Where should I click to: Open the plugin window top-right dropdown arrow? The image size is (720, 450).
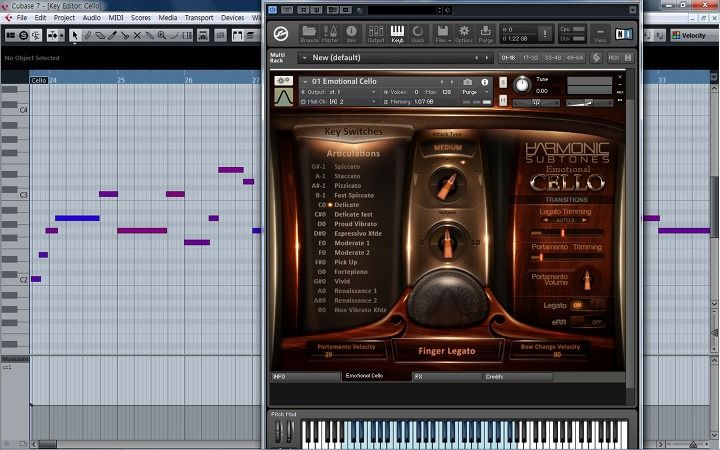pyautogui.click(x=632, y=10)
